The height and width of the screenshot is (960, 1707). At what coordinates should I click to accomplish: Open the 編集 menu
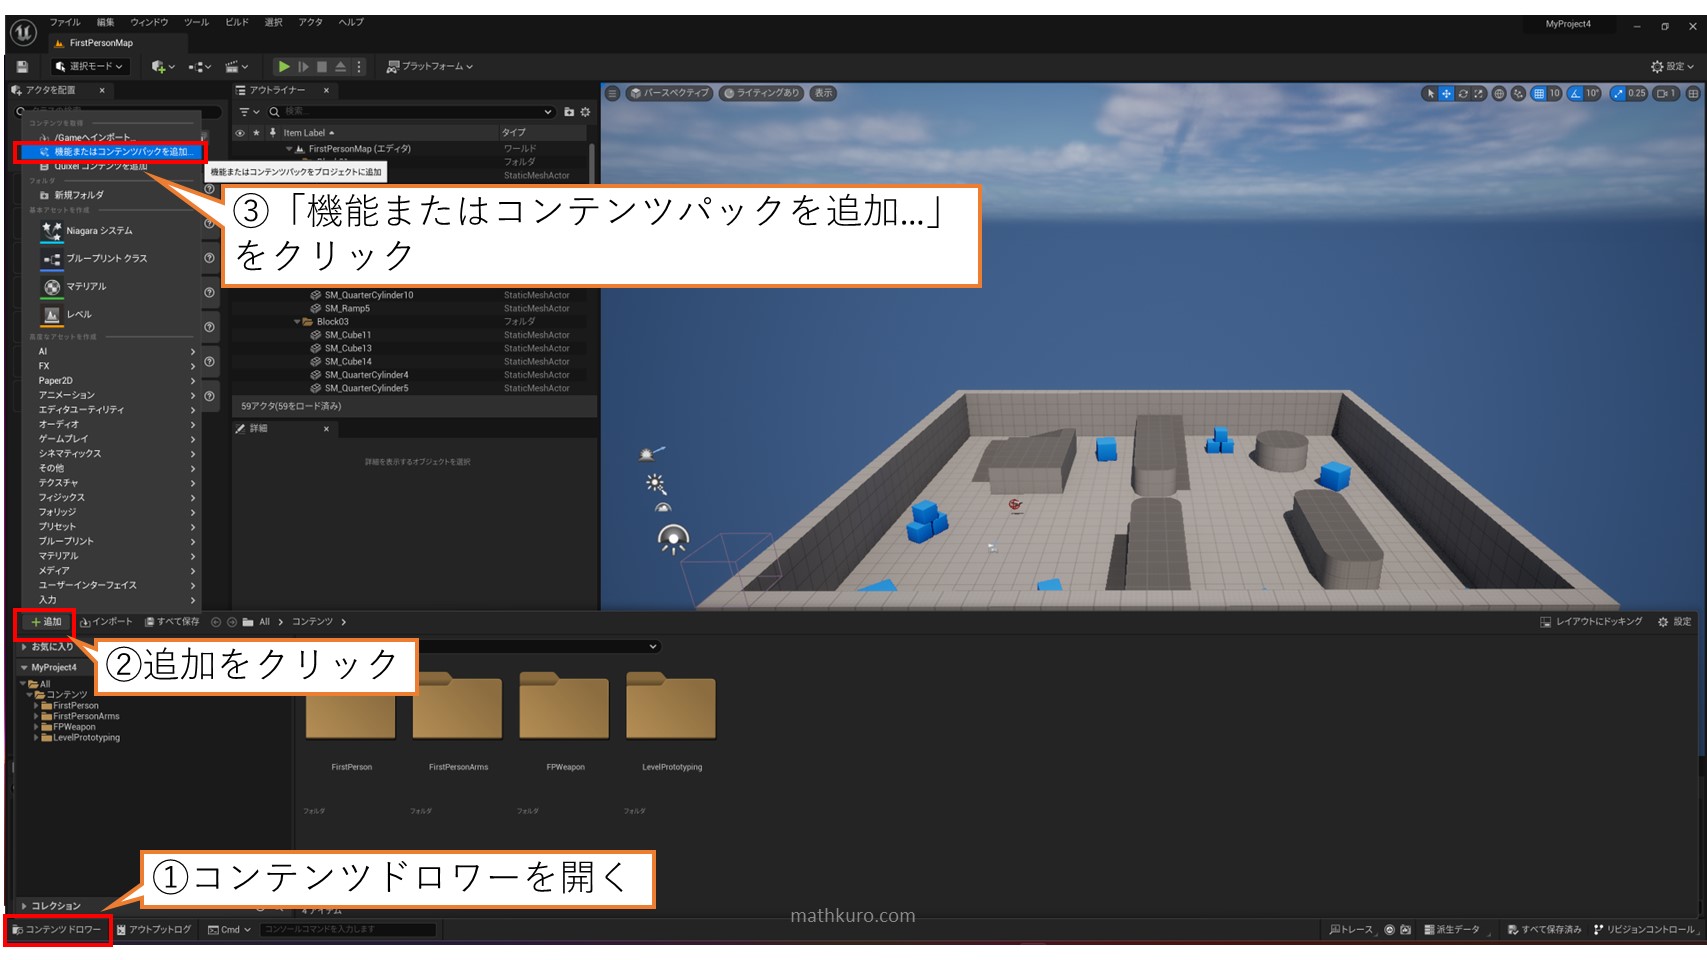[106, 22]
